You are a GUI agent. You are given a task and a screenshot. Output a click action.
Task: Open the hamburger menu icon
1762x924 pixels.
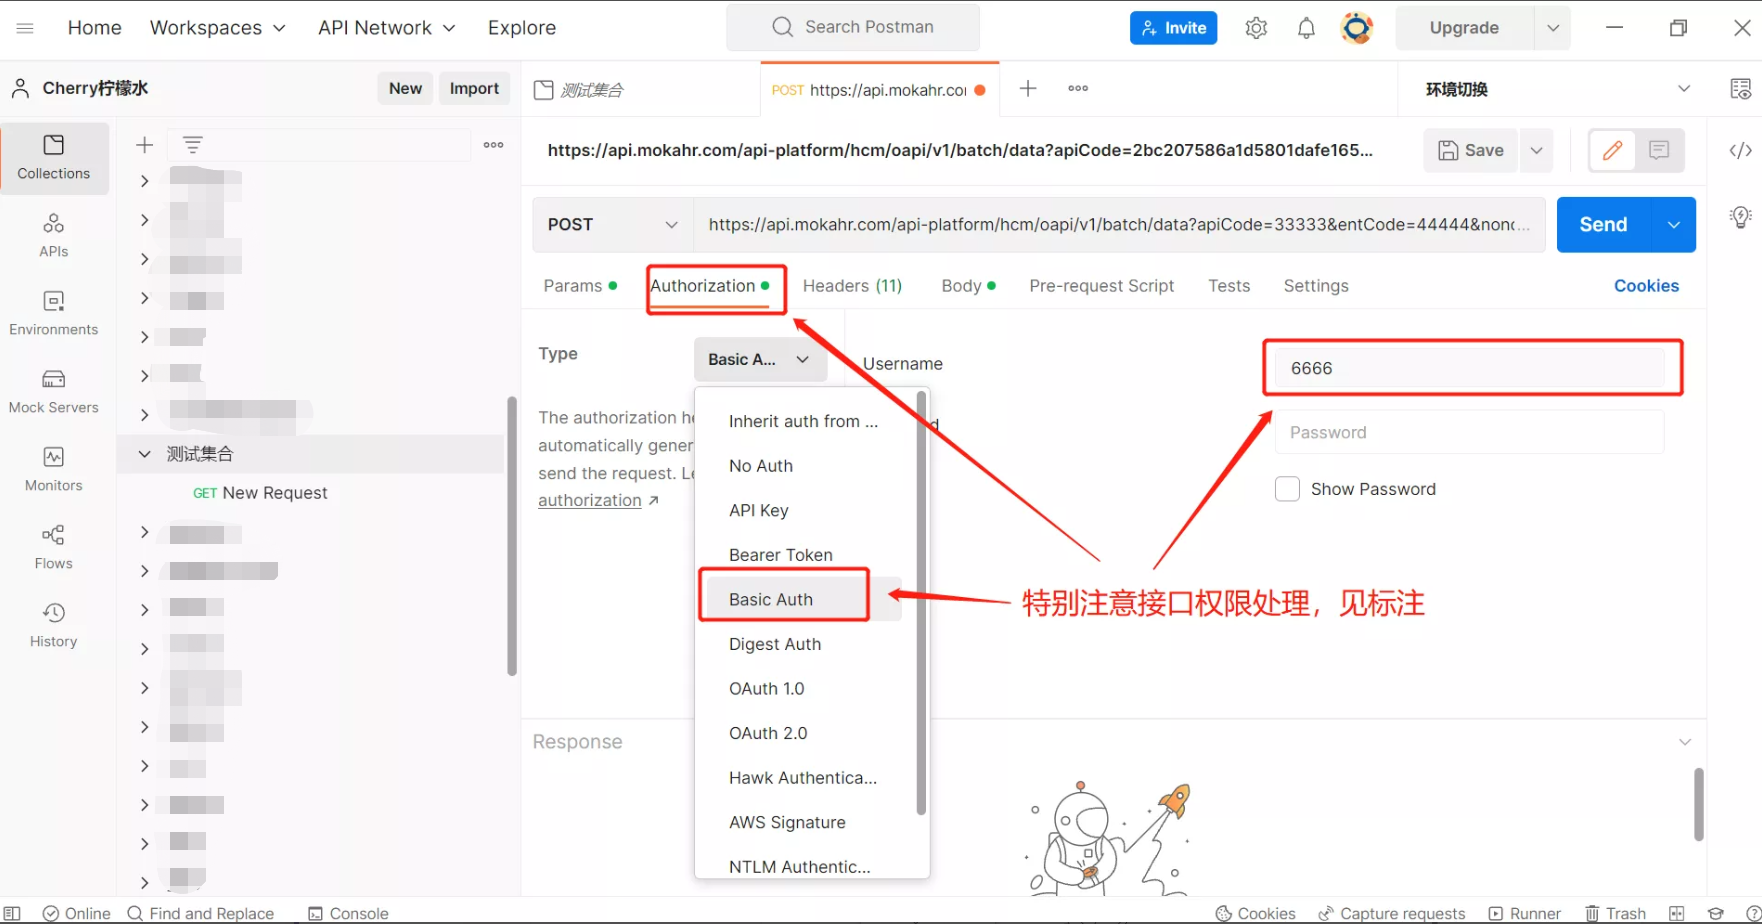[25, 28]
